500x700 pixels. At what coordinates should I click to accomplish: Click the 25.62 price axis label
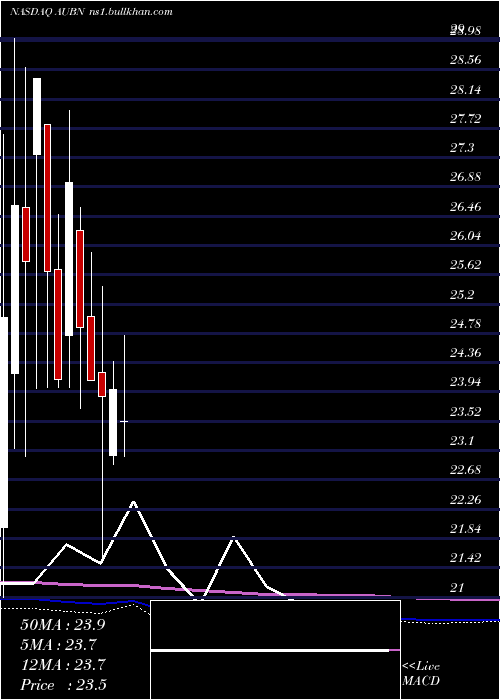coord(466,265)
